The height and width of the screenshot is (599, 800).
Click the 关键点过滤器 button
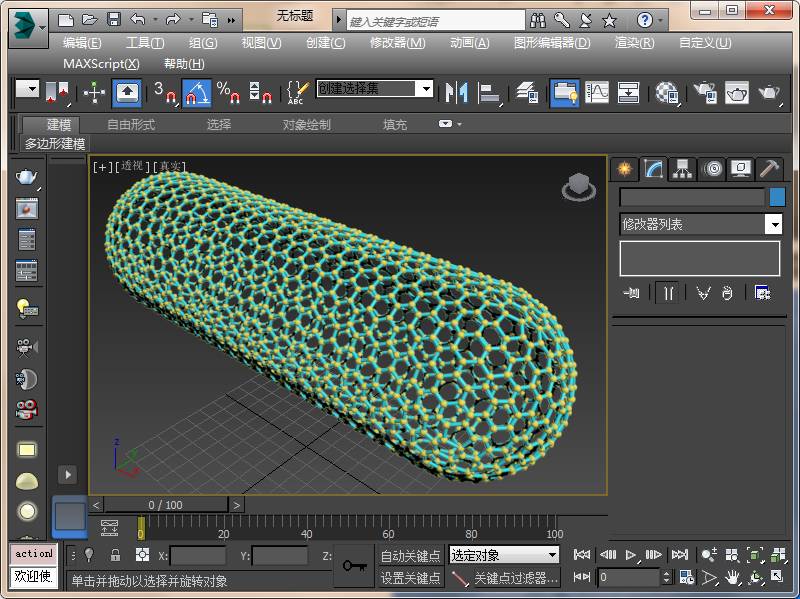click(516, 578)
